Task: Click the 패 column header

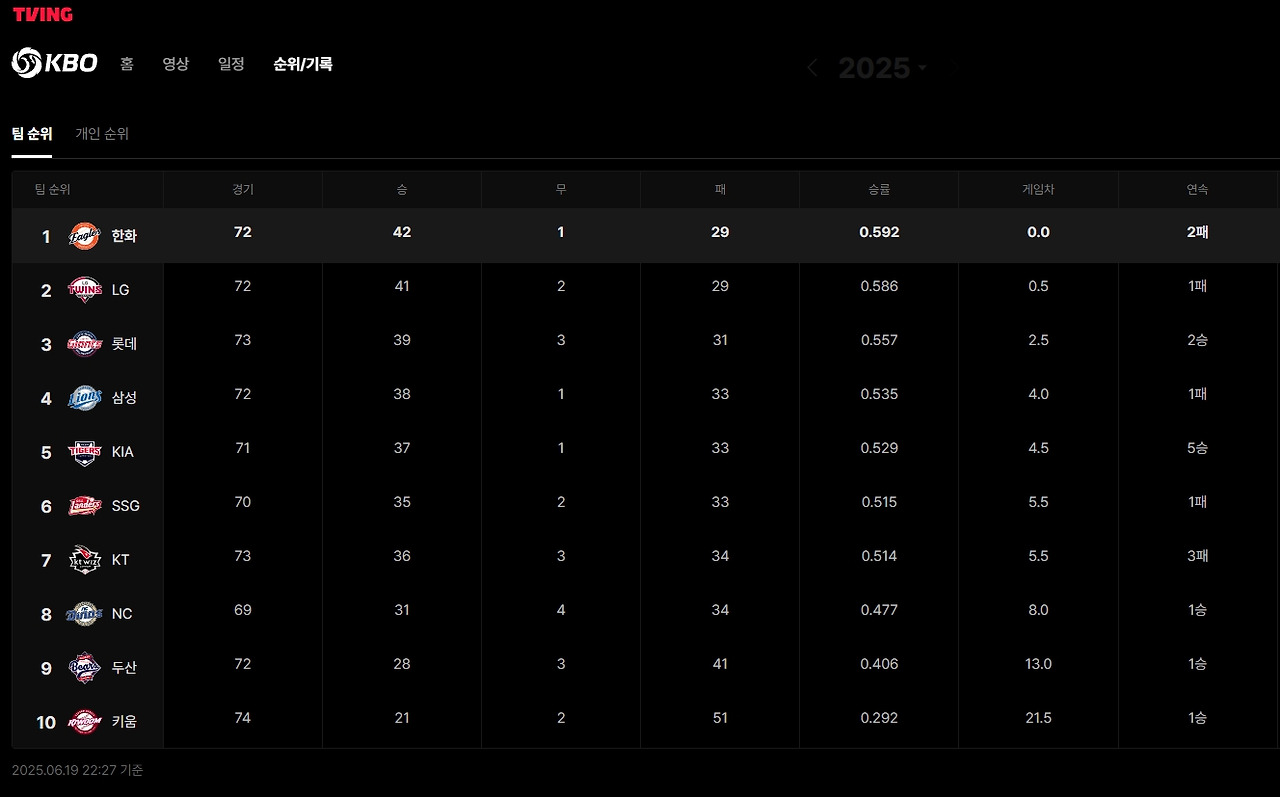Action: tap(720, 189)
